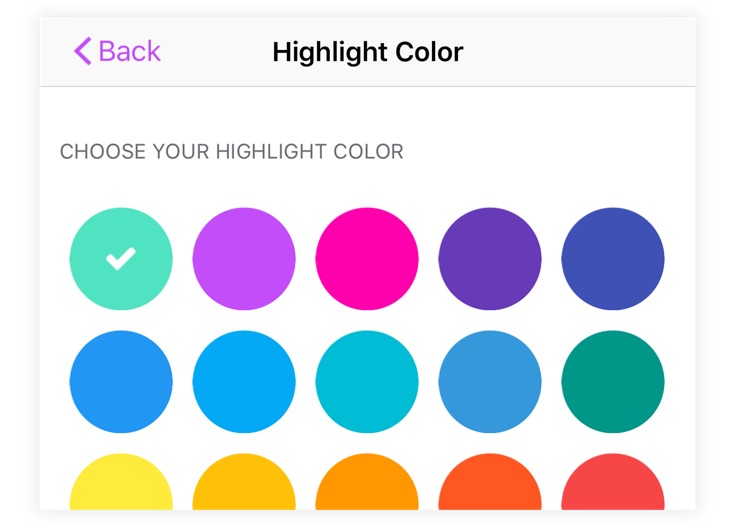Pick the hot pink magenta color

367,259
